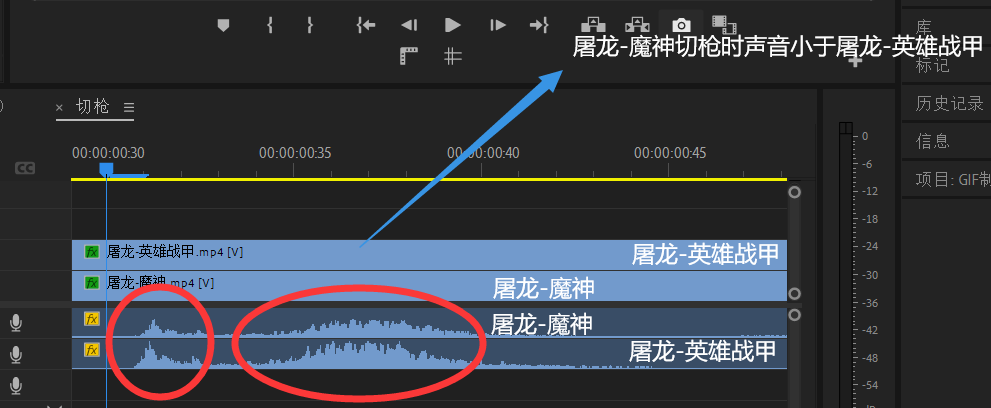Export a frame with the camera icon

(x=681, y=25)
